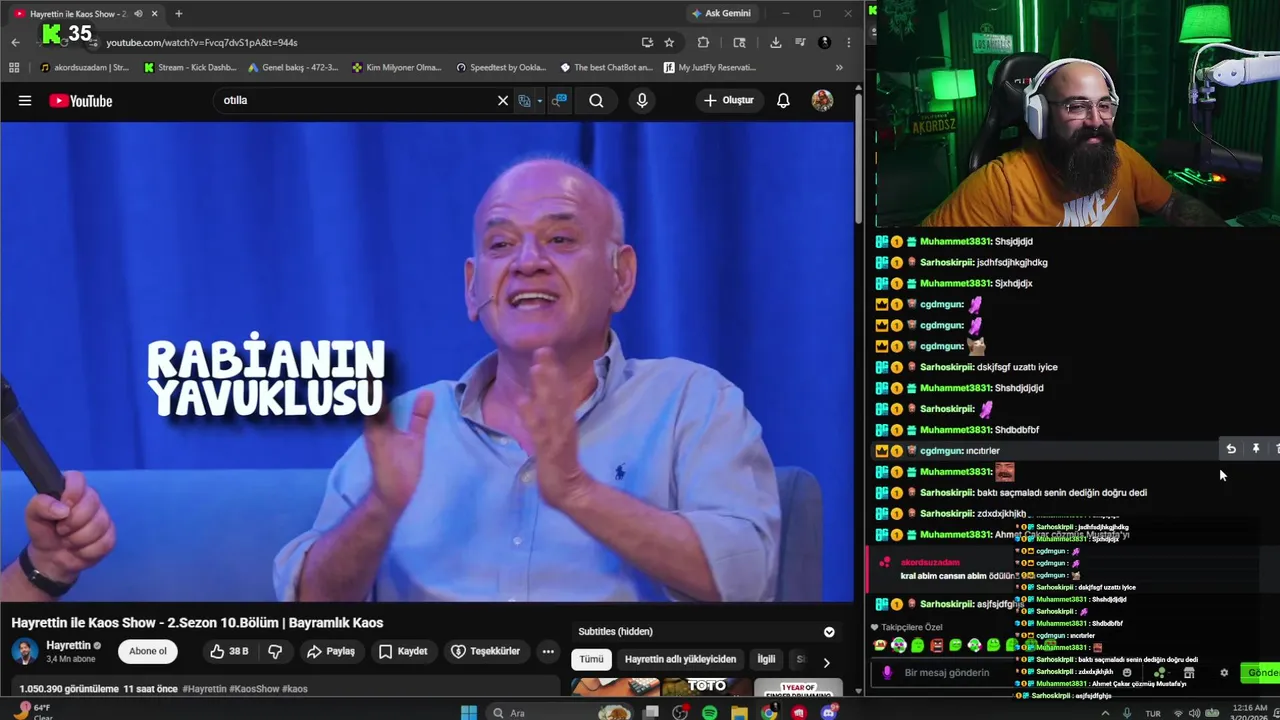Open more actions three-dot button under video
This screenshot has width=1280, height=720.
[547, 651]
